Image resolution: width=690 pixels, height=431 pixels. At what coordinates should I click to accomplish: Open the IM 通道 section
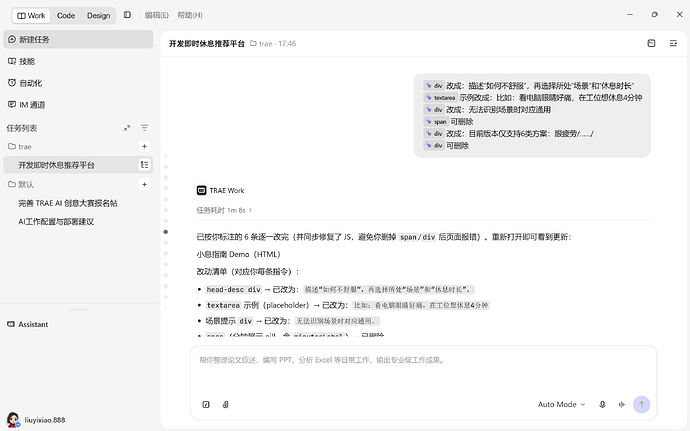coord(78,105)
